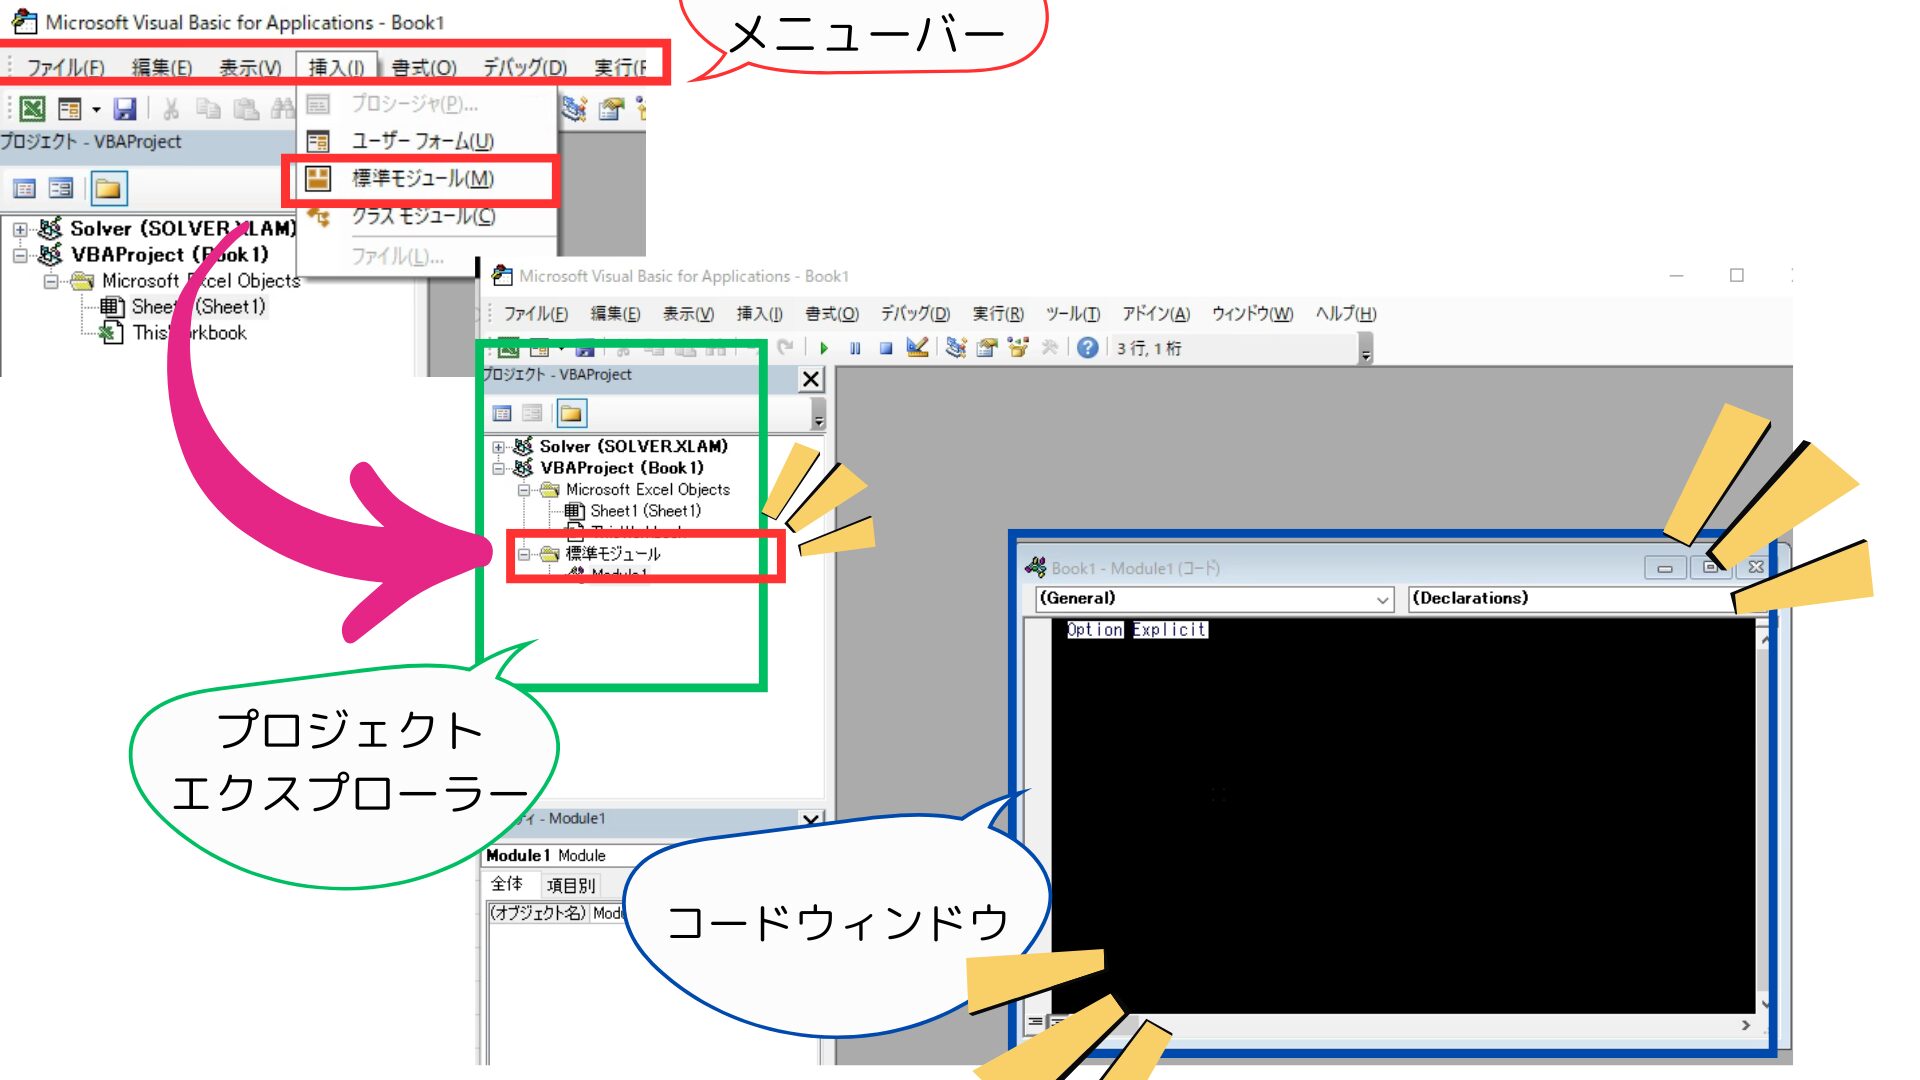Image resolution: width=1920 pixels, height=1080 pixels.
Task: Click the Cut scissors icon in upper toolbar
Action: (171, 108)
